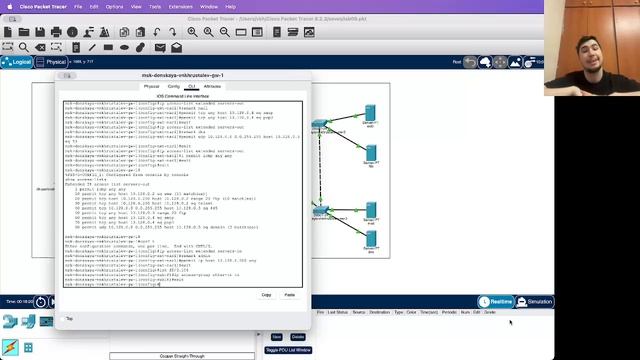Open the File menu
Screen dimensions: 640x360
(x=78, y=7)
